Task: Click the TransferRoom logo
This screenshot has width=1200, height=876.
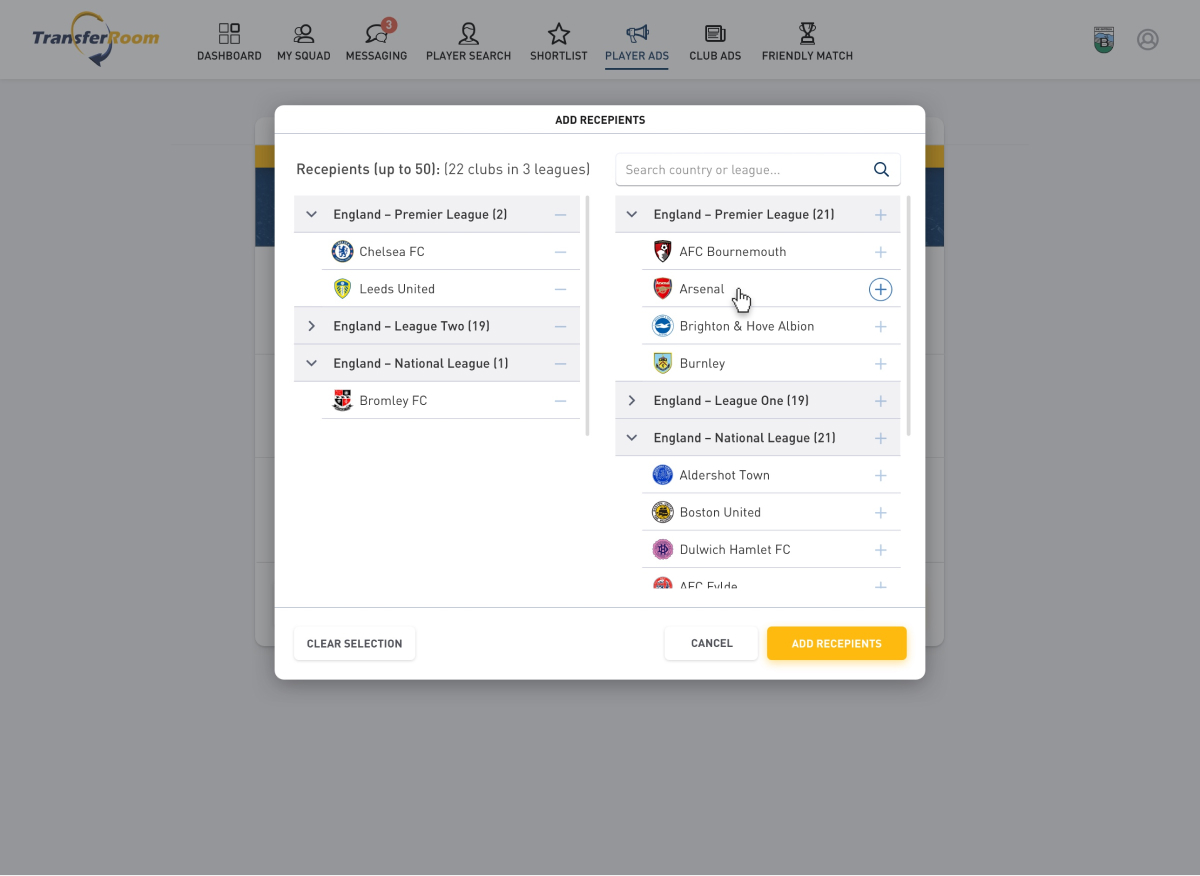Action: click(95, 39)
